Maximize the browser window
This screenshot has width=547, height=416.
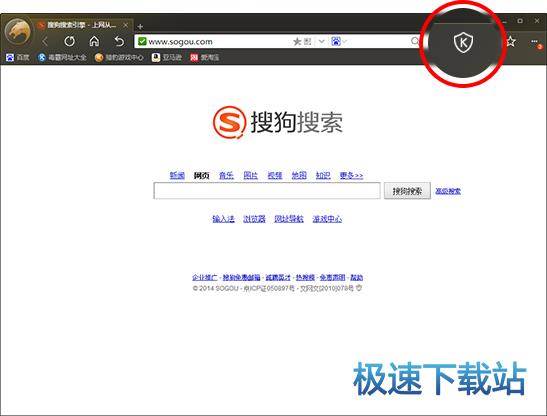(x=520, y=21)
